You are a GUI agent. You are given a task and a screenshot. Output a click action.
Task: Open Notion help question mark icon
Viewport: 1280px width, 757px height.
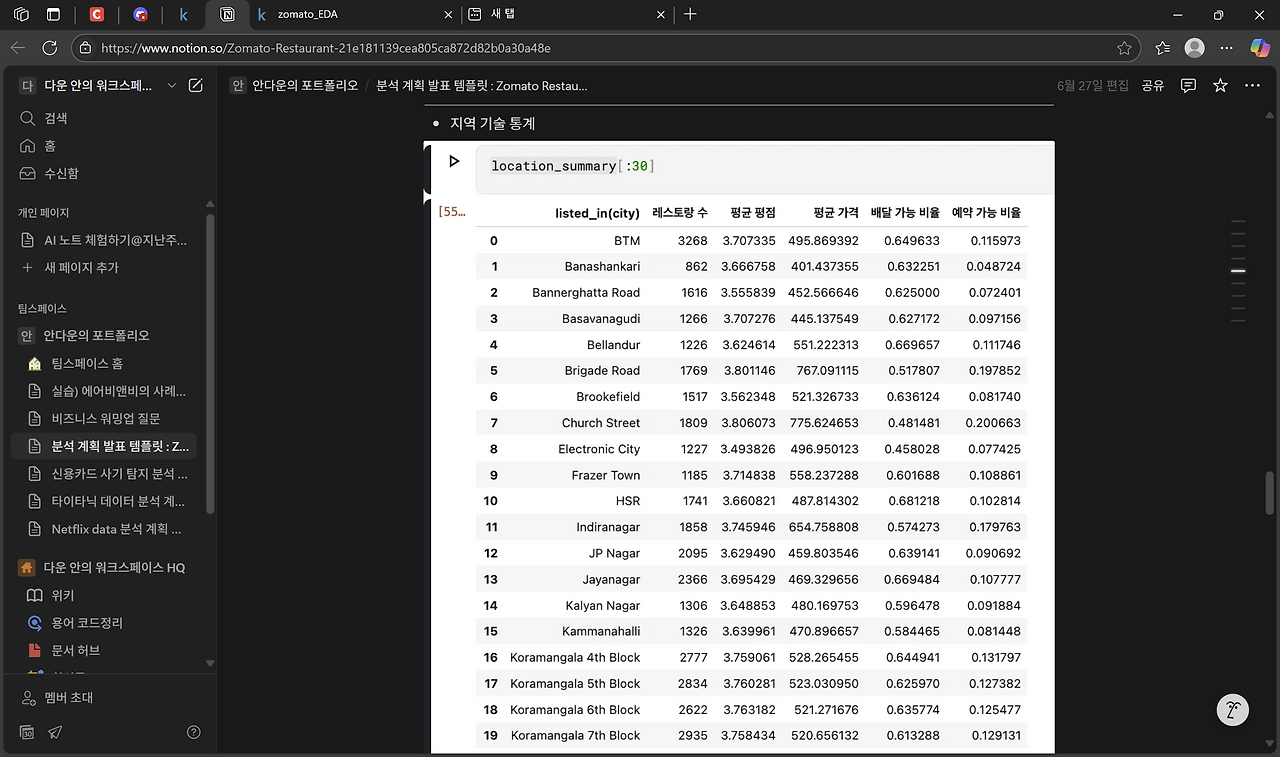click(x=194, y=732)
